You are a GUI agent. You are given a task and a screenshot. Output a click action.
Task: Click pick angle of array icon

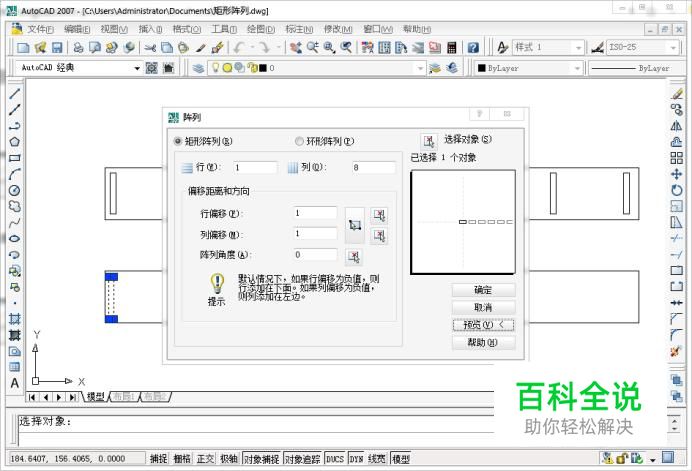point(354,256)
